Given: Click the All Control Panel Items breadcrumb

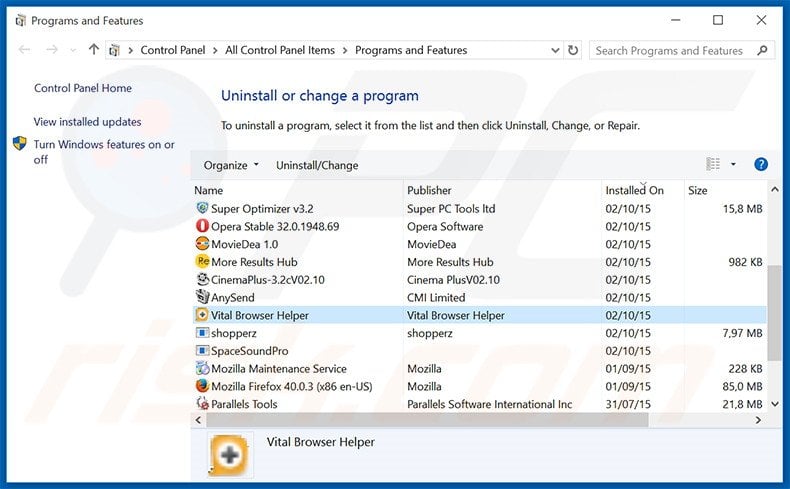Looking at the screenshot, I should [x=280, y=50].
